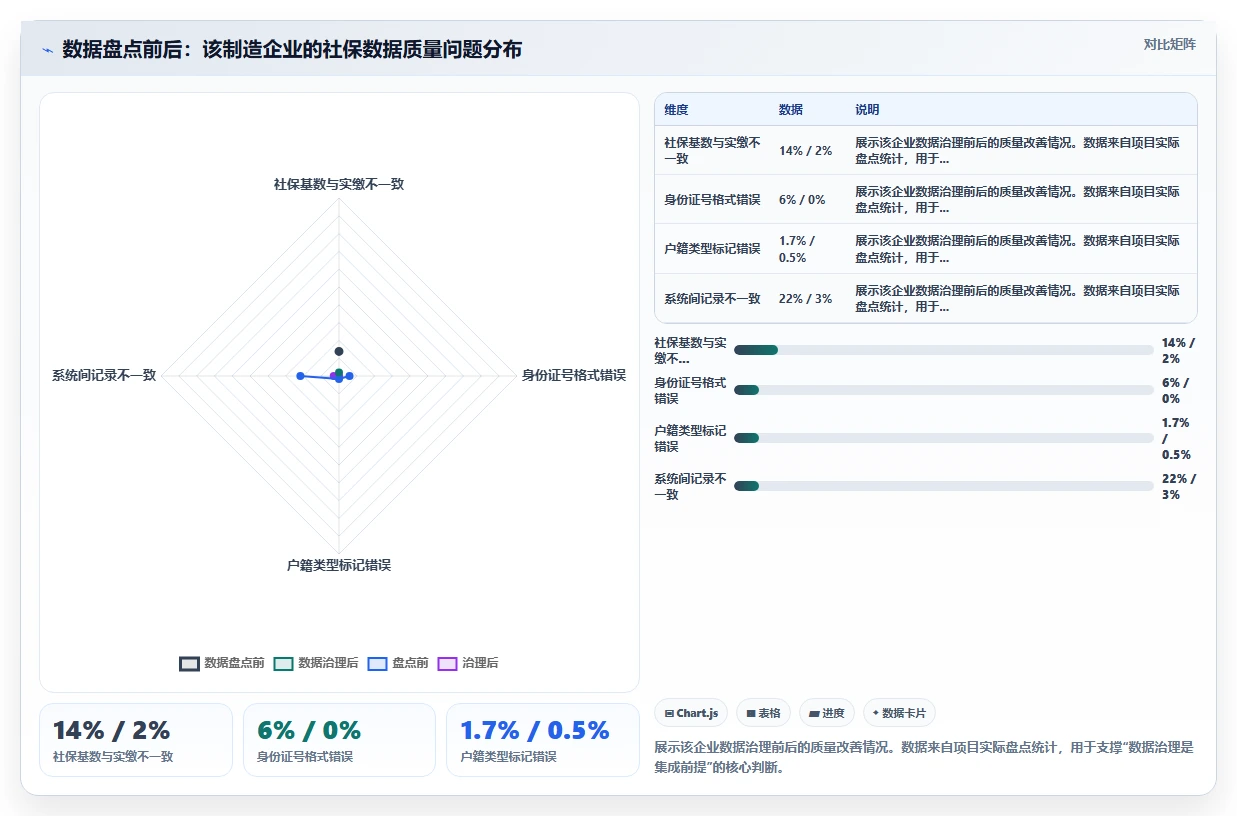Click table value 14% / 2%

point(805,151)
